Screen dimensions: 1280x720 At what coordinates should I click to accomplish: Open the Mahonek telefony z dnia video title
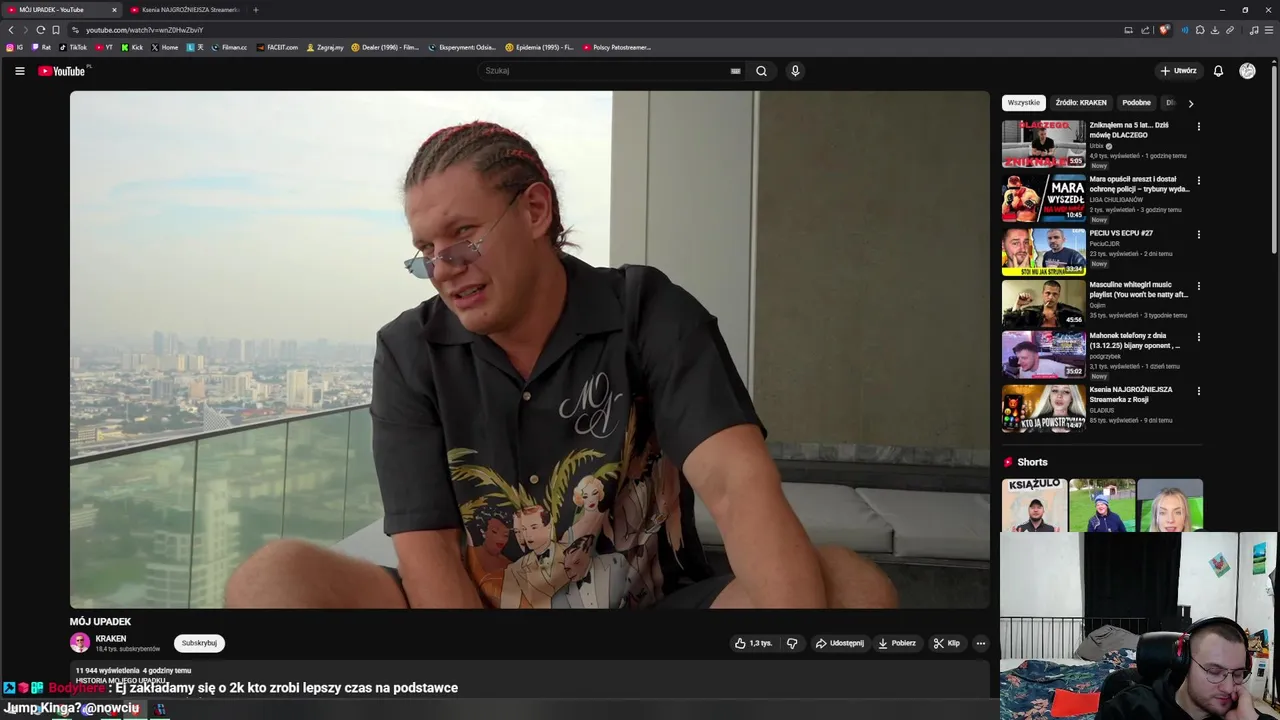[1135, 341]
